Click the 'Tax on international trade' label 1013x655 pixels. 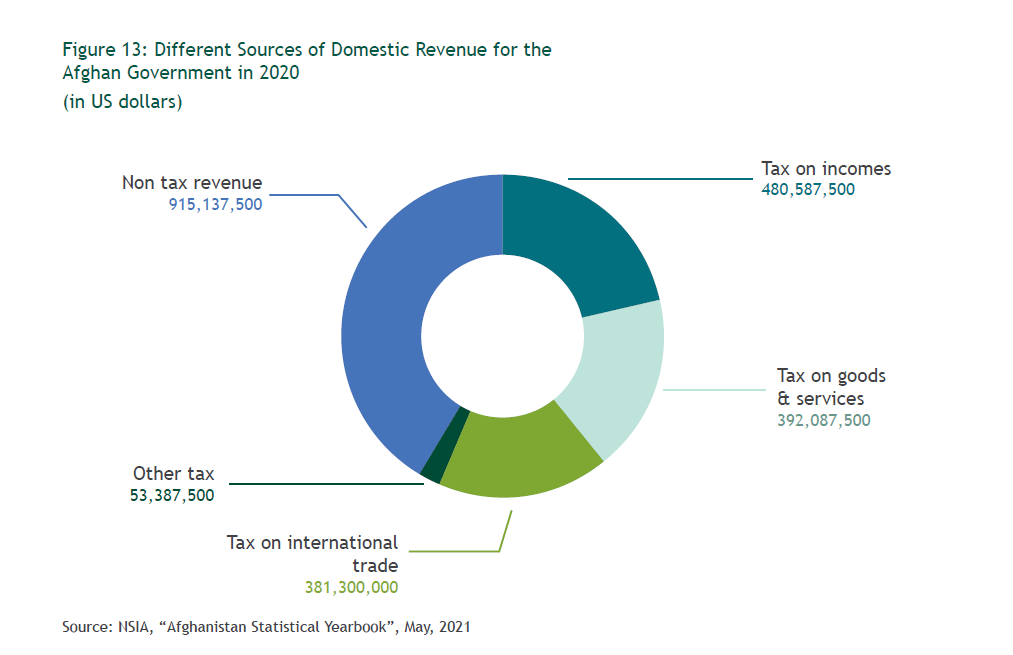tap(312, 554)
